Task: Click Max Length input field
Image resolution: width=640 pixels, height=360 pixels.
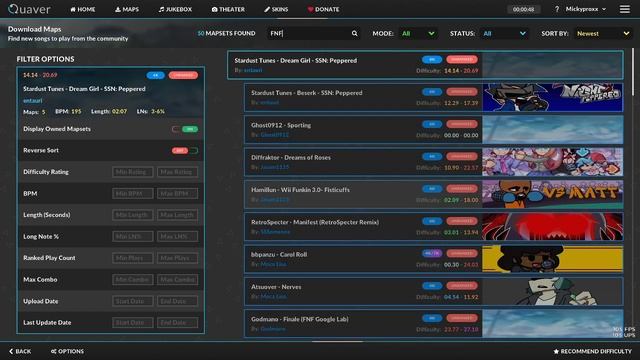Action: click(178, 215)
